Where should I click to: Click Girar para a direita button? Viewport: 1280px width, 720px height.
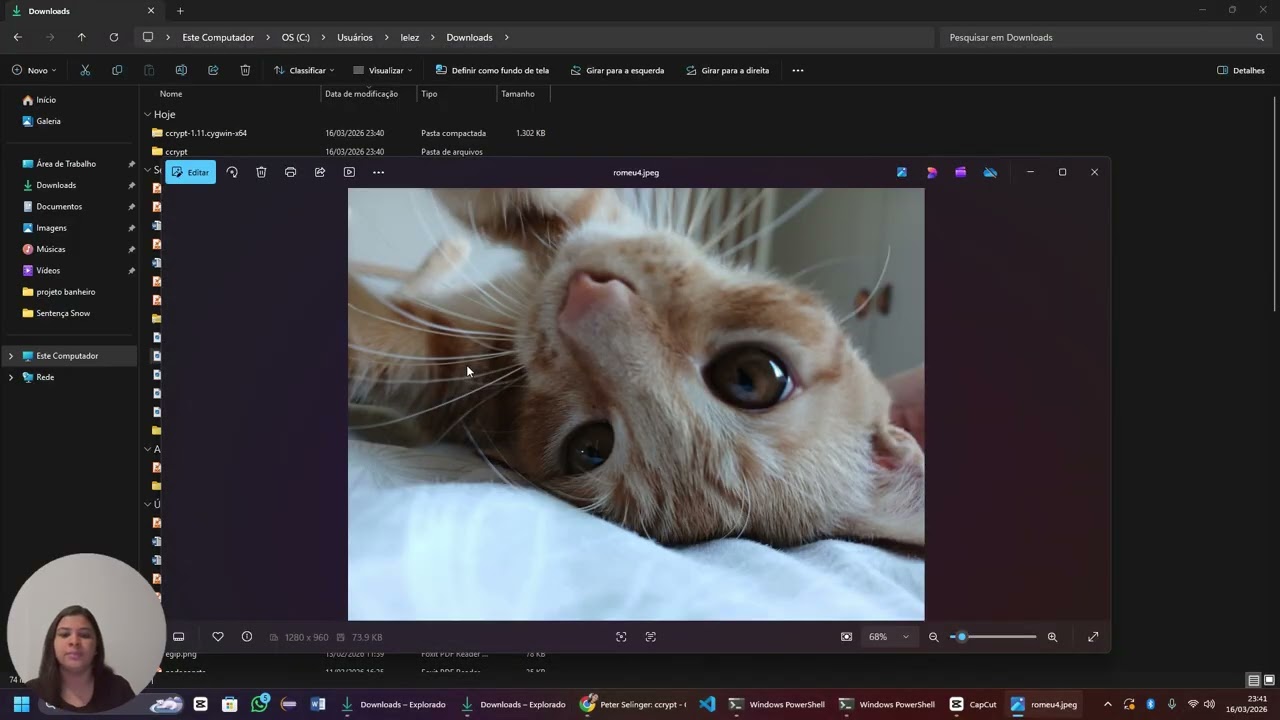coord(728,71)
